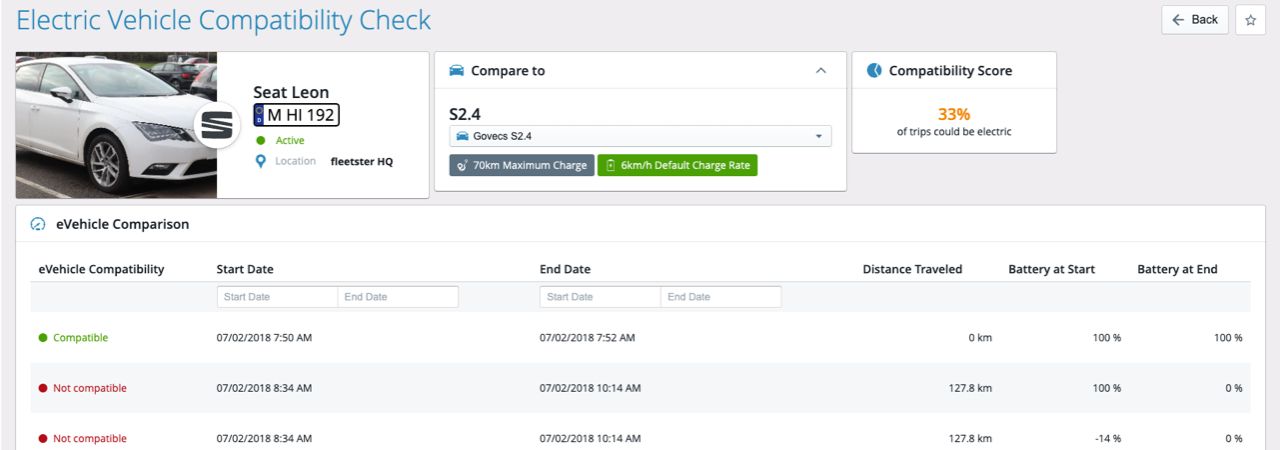
Task: Click the 07/02/2018 7:52 AM end date
Action: pyautogui.click(x=587, y=338)
